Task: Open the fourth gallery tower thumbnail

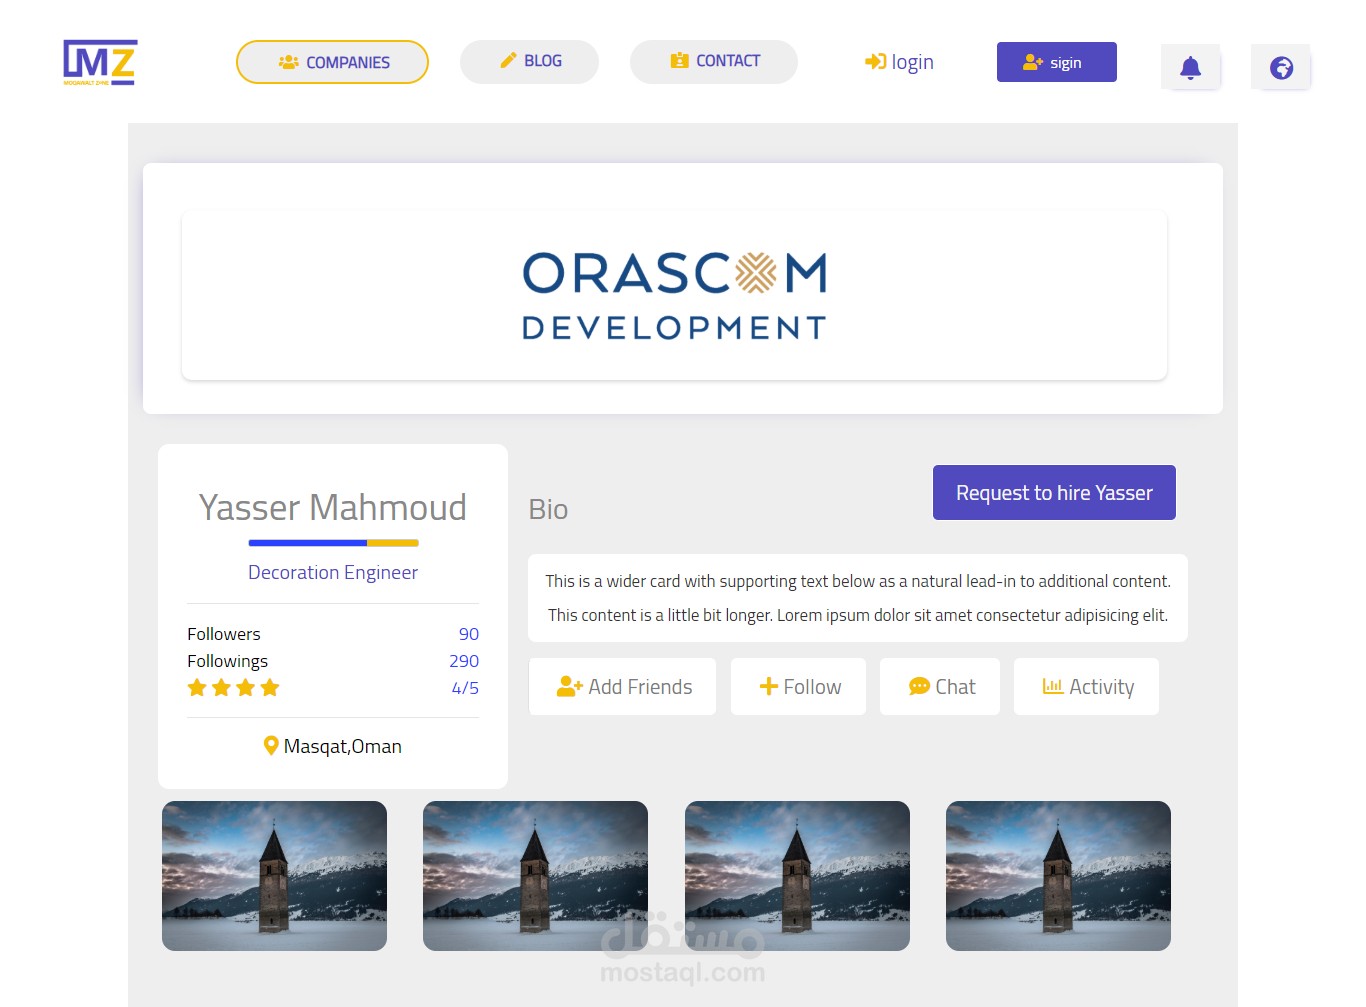Action: pos(1058,876)
